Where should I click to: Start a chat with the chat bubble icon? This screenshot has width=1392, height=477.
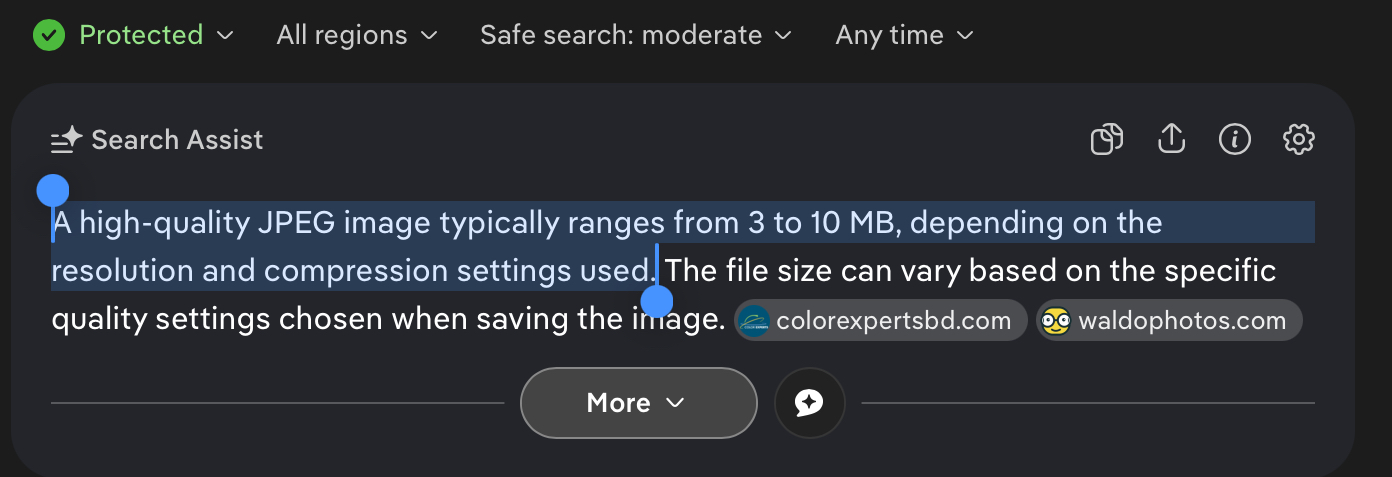(809, 403)
